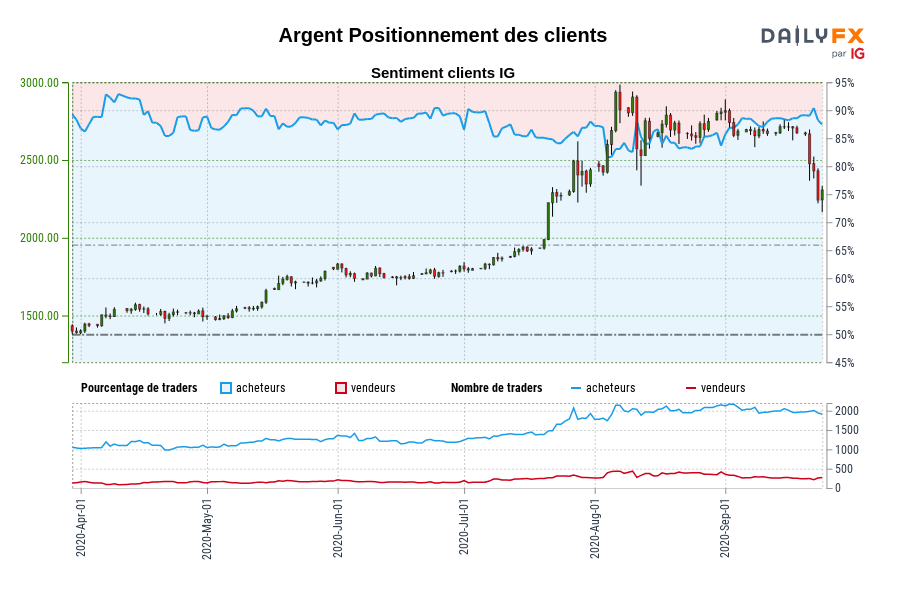Viewport: 900px width, 600px height.
Task: Click the 2020-Sep-01 date label
Action: coord(725,528)
